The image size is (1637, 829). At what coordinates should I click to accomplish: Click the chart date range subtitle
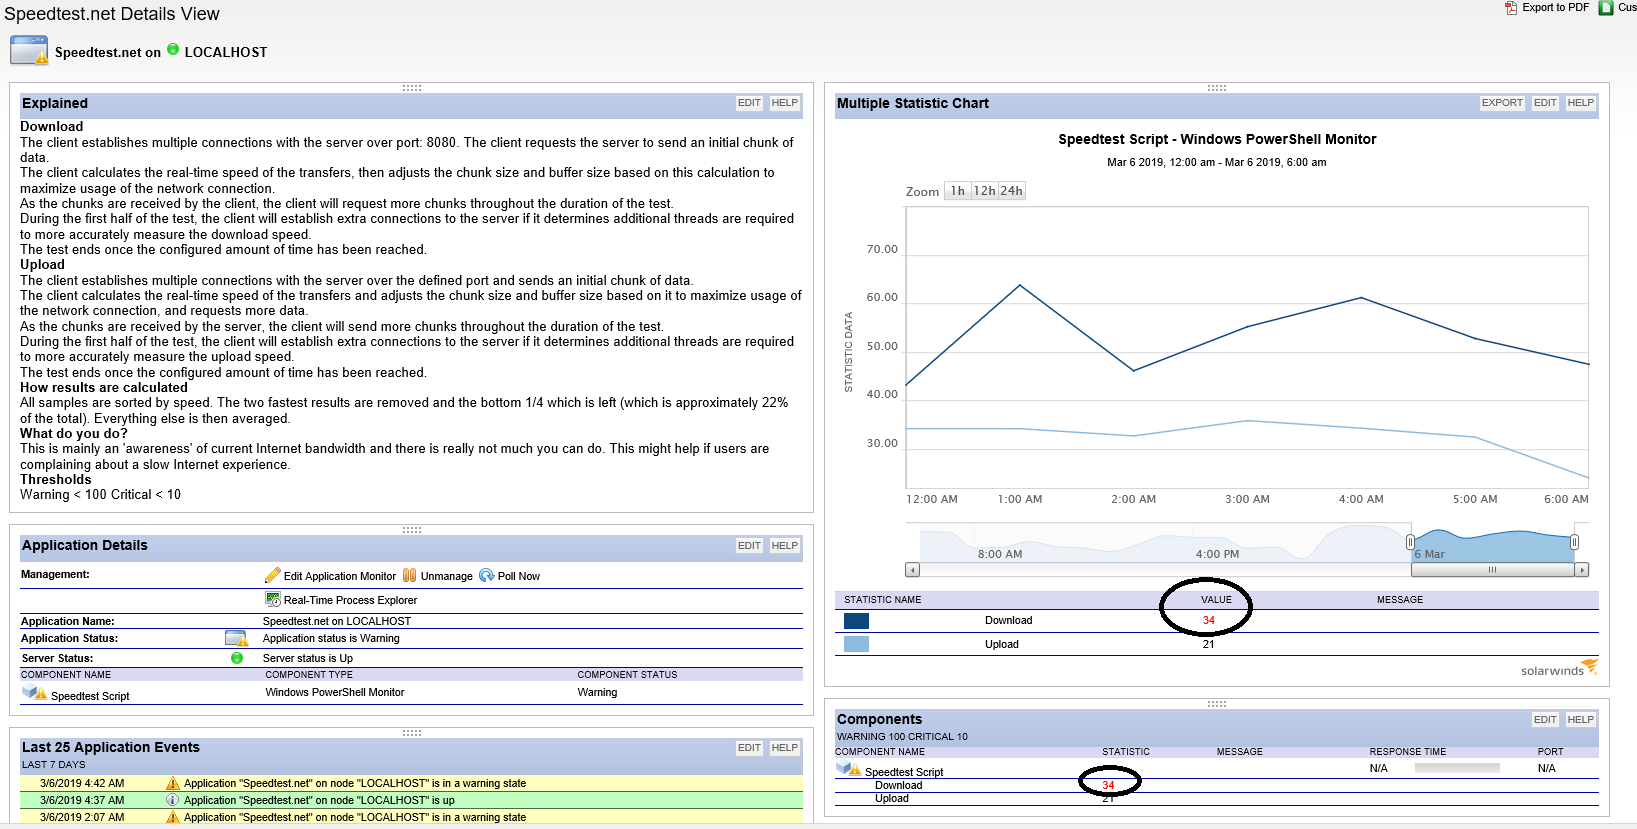[x=1217, y=162]
